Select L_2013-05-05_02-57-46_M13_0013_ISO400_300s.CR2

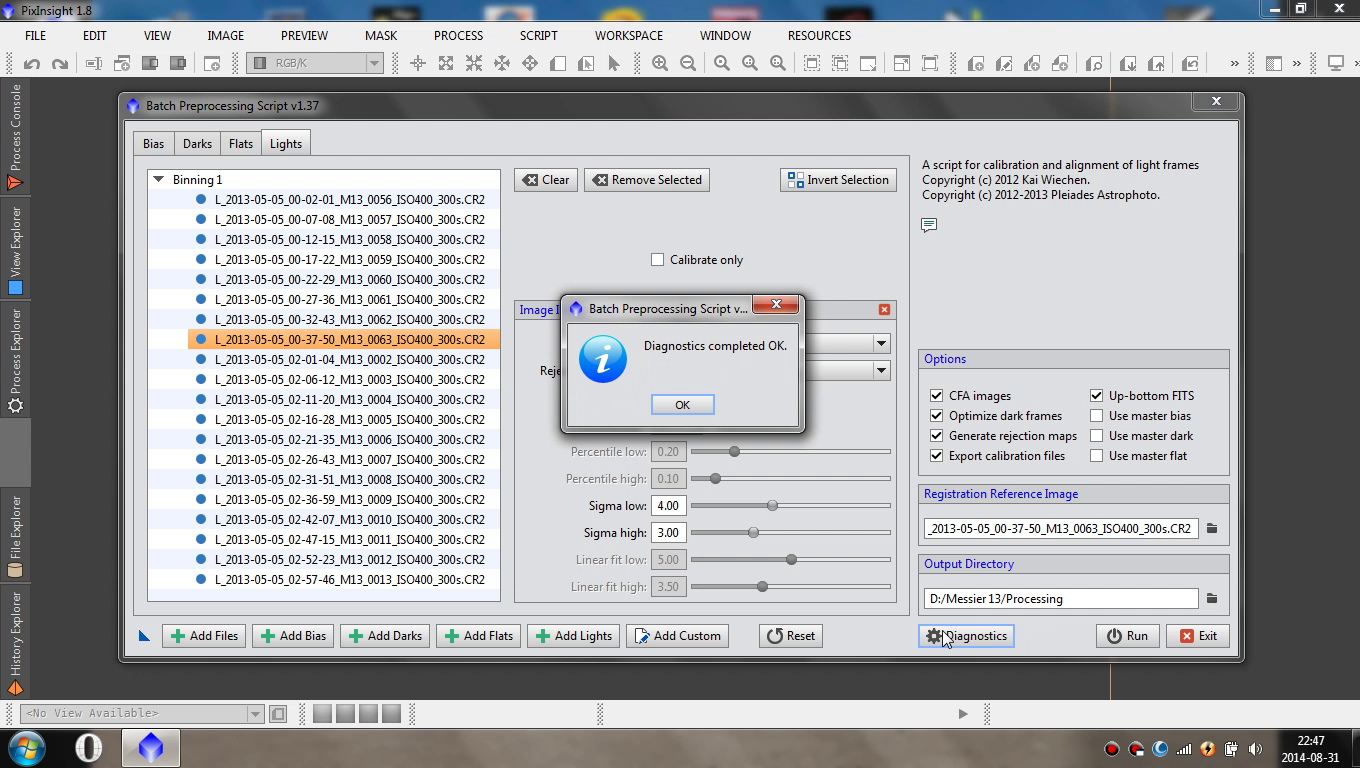(343, 580)
